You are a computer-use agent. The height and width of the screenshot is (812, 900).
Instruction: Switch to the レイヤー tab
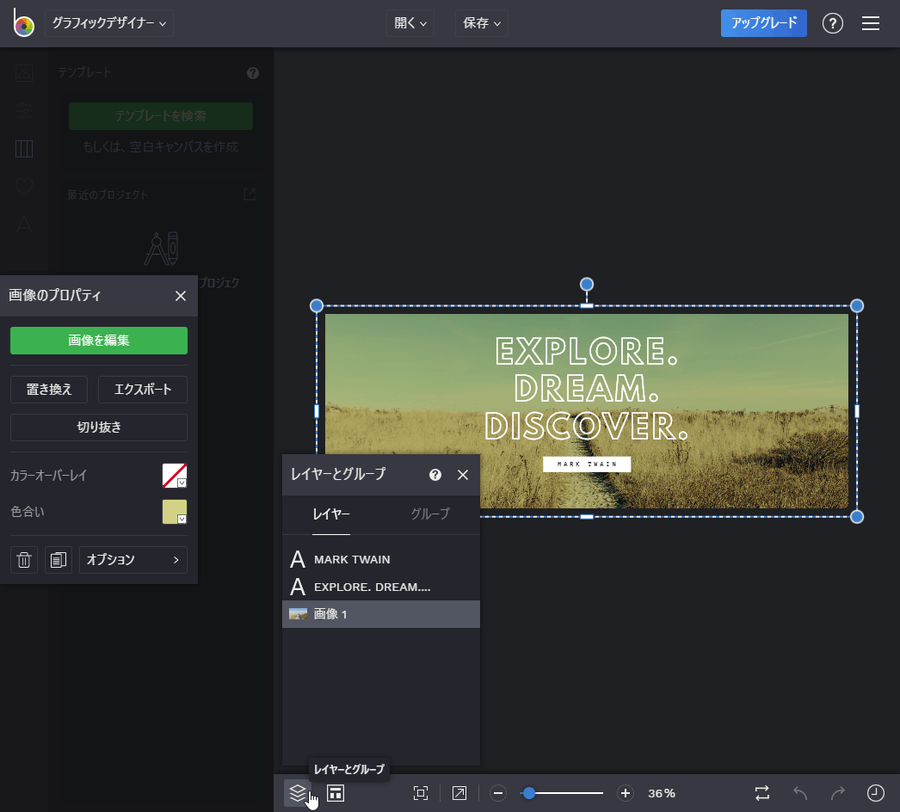(x=331, y=514)
